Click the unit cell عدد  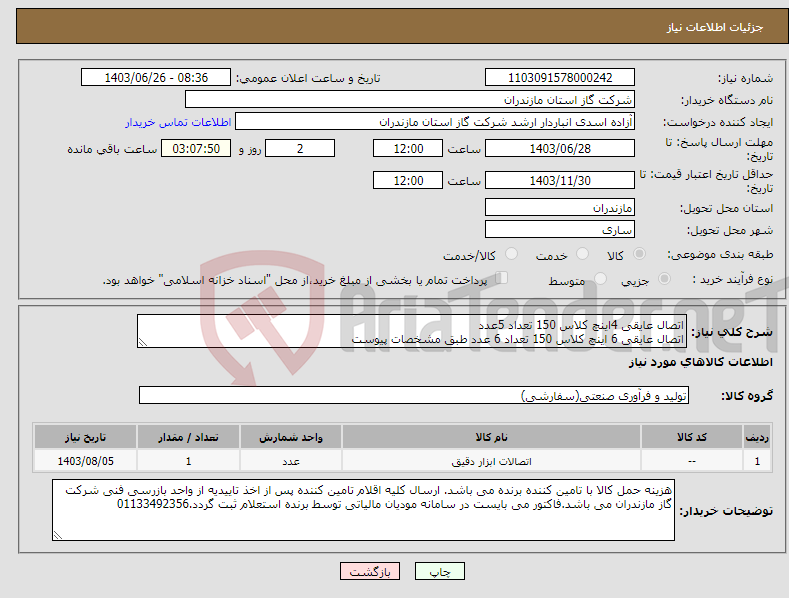tap(291, 461)
